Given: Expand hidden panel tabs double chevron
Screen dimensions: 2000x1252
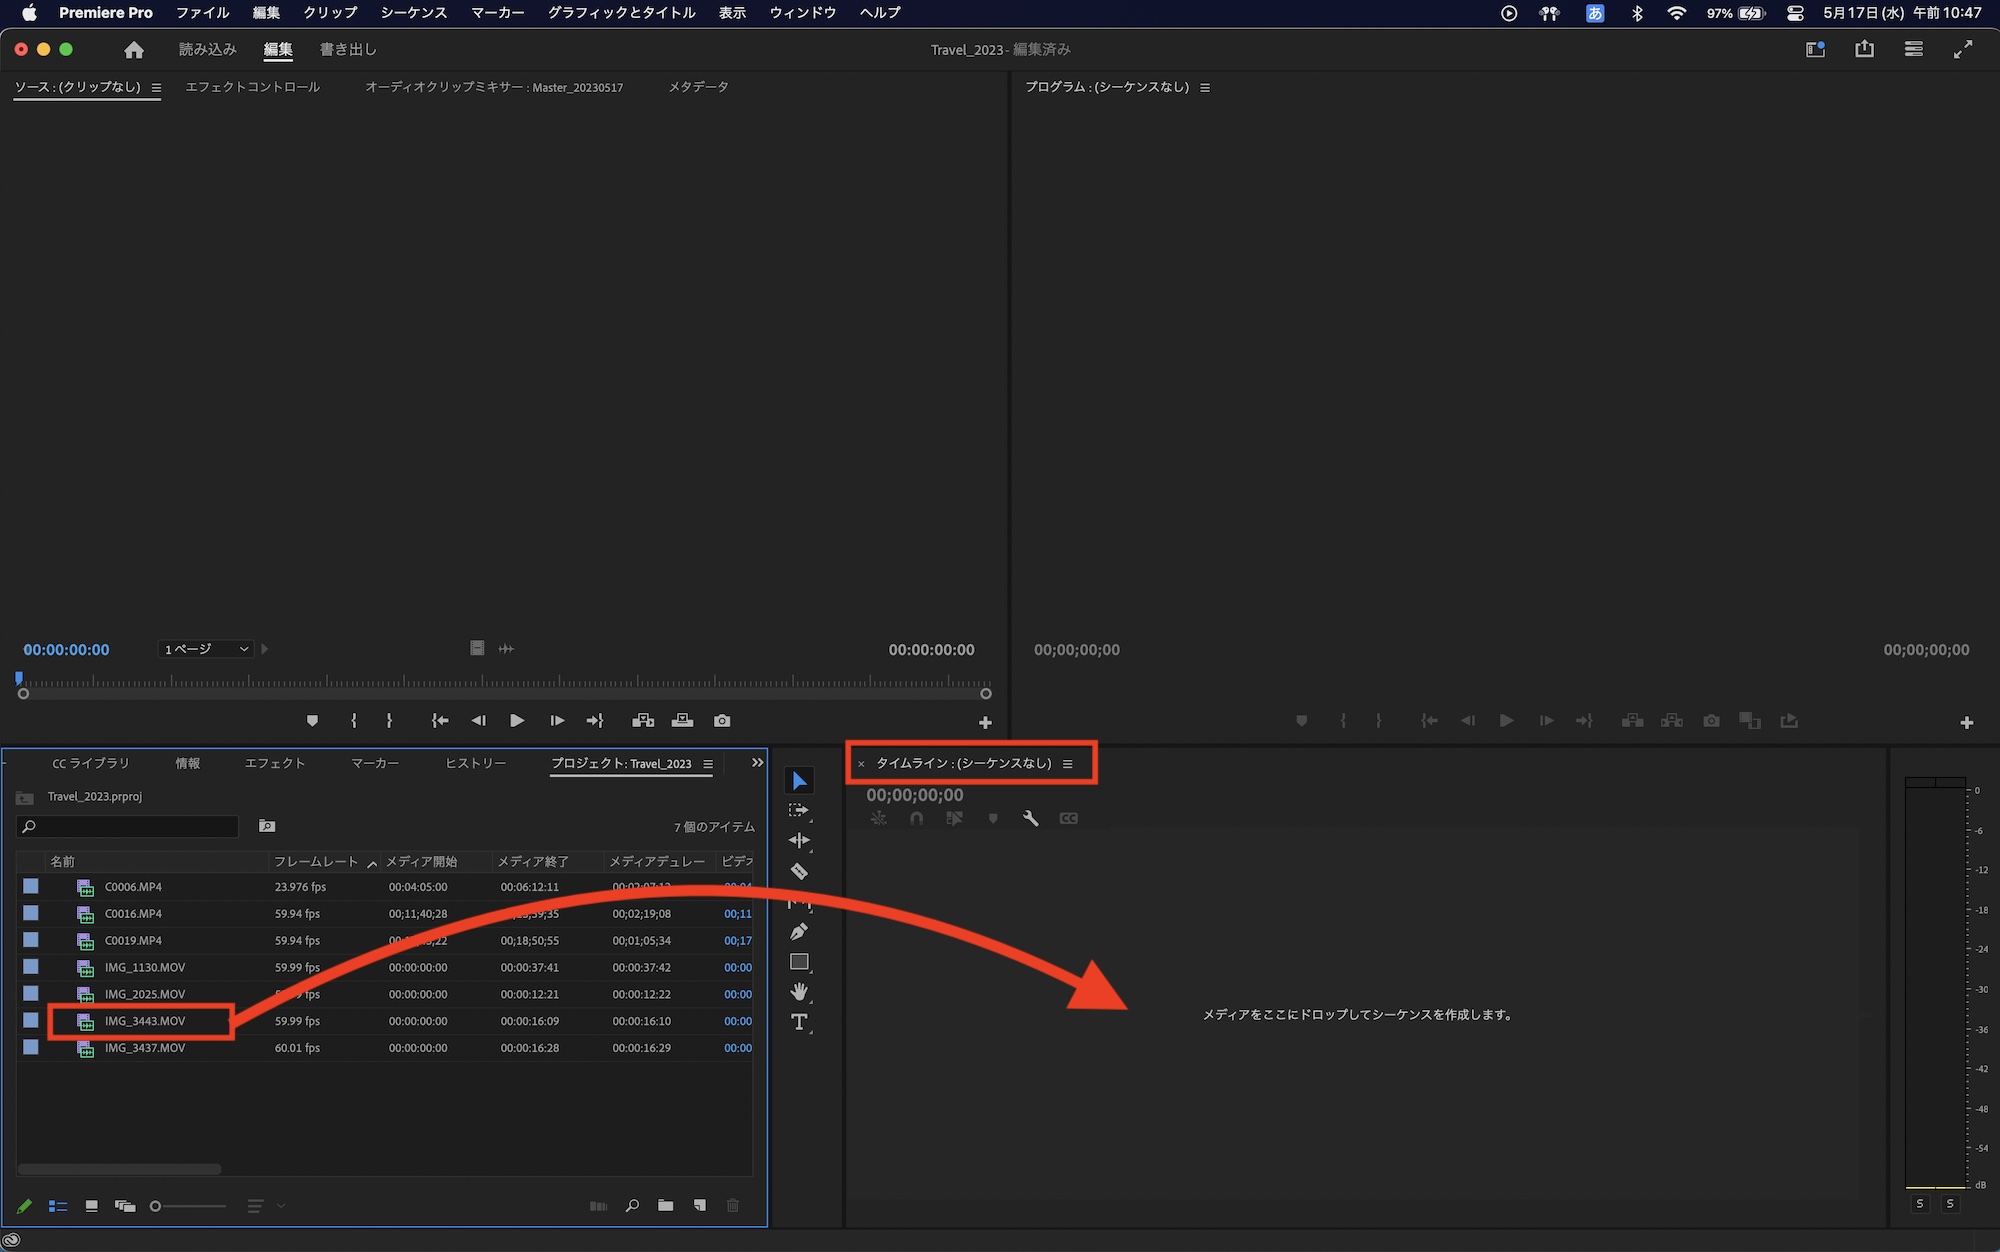Looking at the screenshot, I should 757,763.
